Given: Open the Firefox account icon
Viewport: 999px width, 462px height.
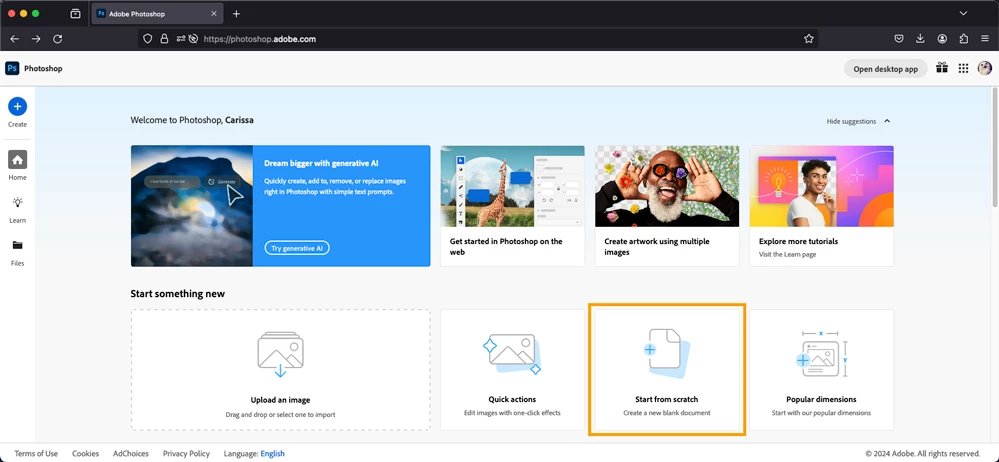Looking at the screenshot, I should [942, 39].
